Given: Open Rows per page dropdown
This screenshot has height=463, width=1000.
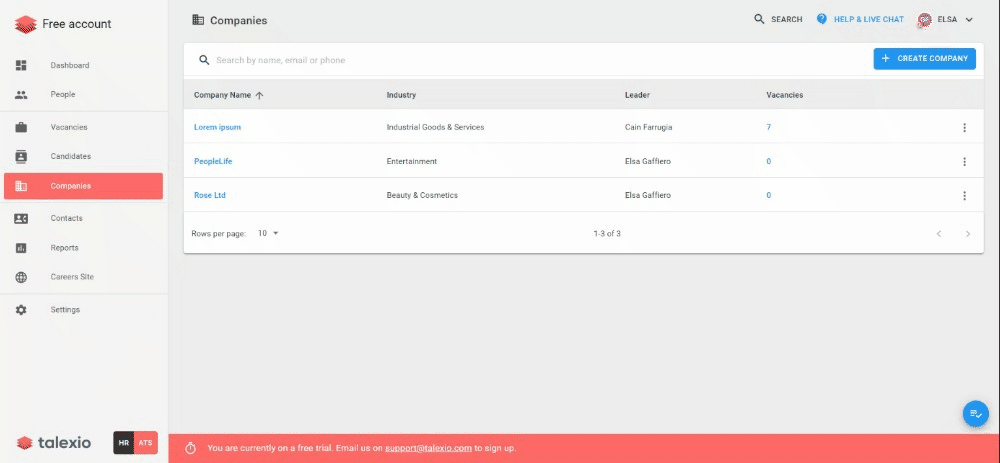Looking at the screenshot, I should [x=268, y=233].
